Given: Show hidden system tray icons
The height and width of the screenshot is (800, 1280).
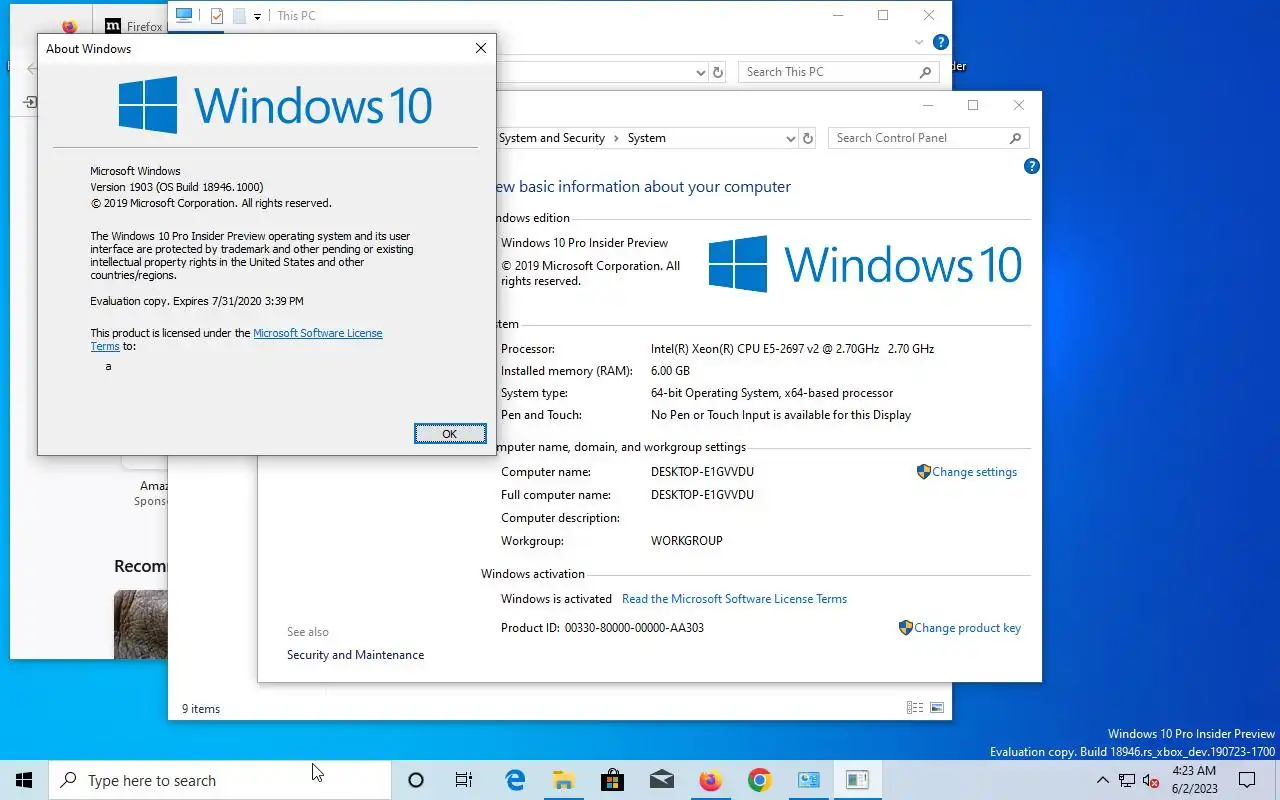Looking at the screenshot, I should click(1103, 780).
